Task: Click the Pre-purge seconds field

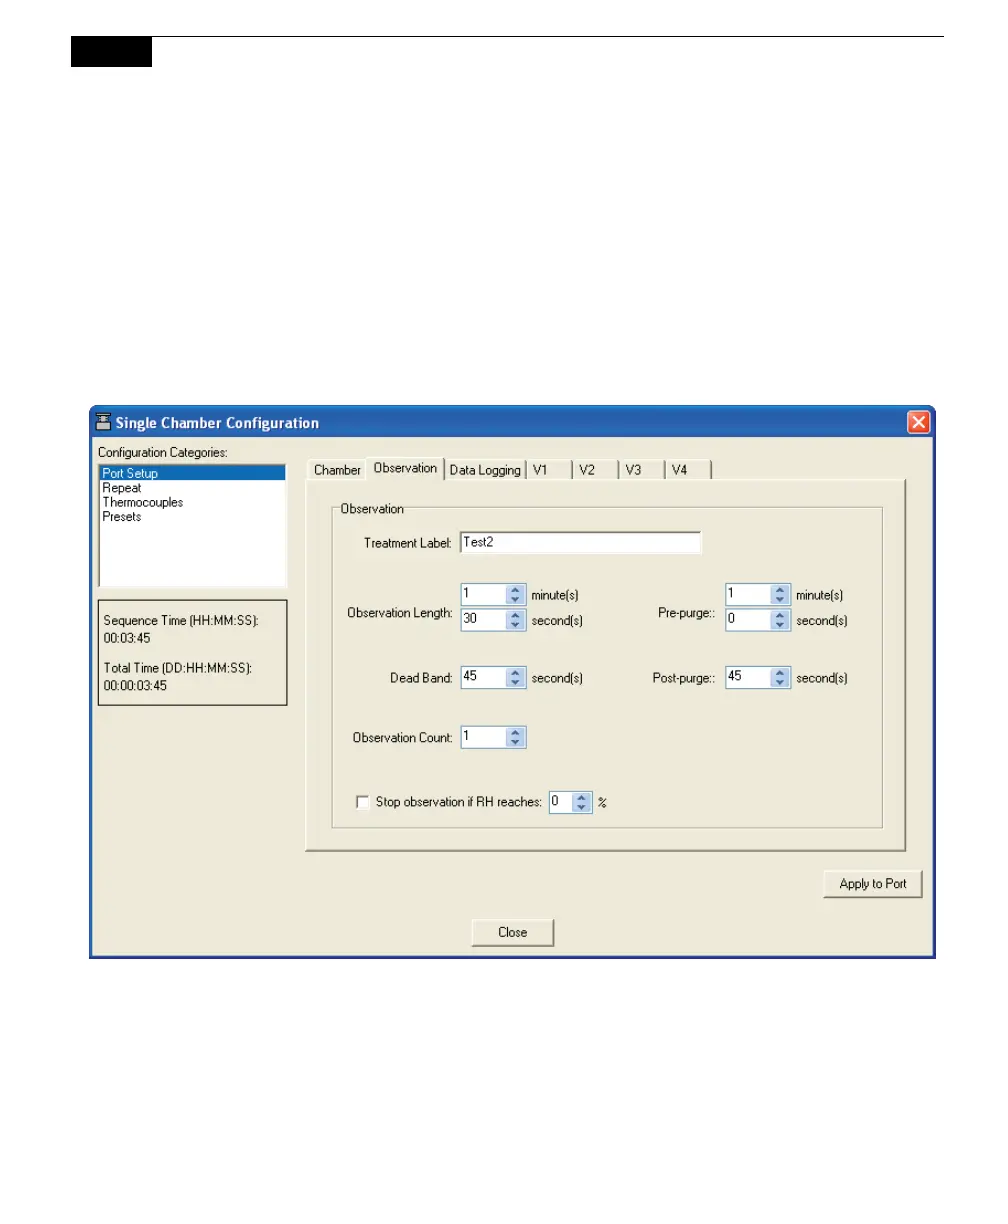Action: [748, 620]
